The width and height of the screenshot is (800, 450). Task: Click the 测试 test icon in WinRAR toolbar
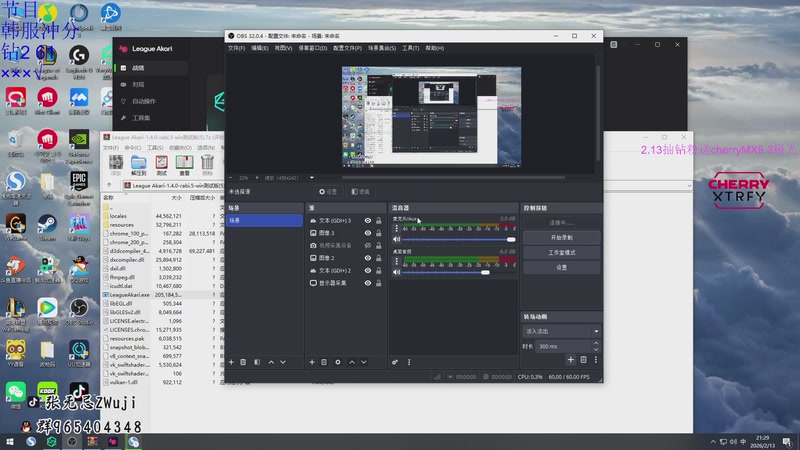161,166
